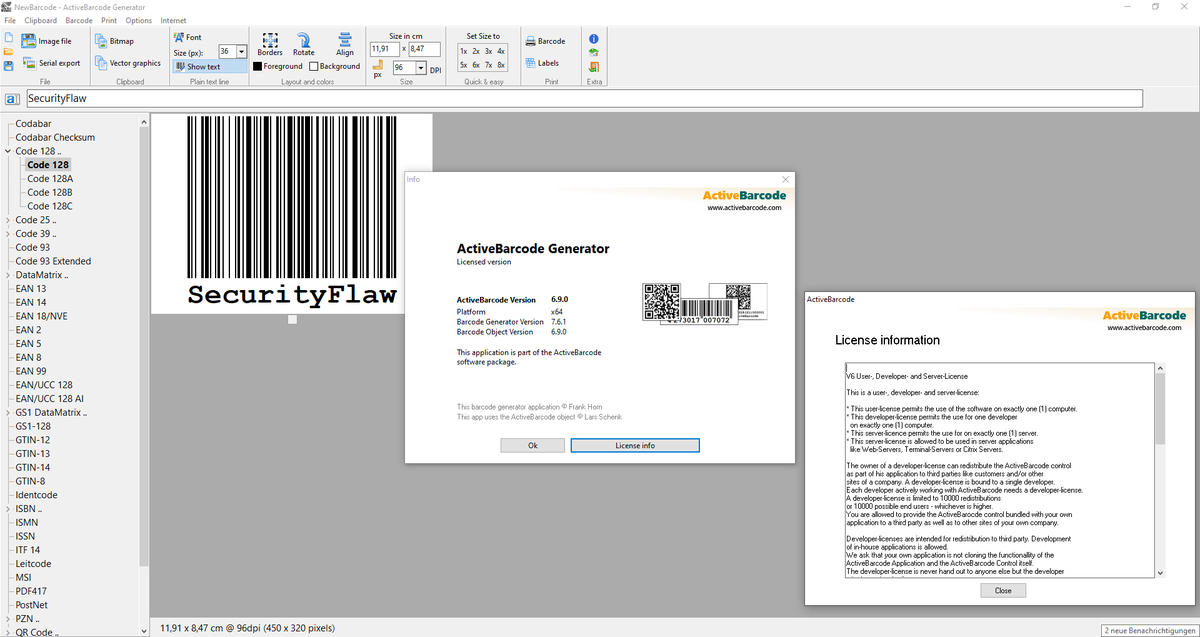
Task: Select Codabar Checksum barcode type
Action: [55, 137]
